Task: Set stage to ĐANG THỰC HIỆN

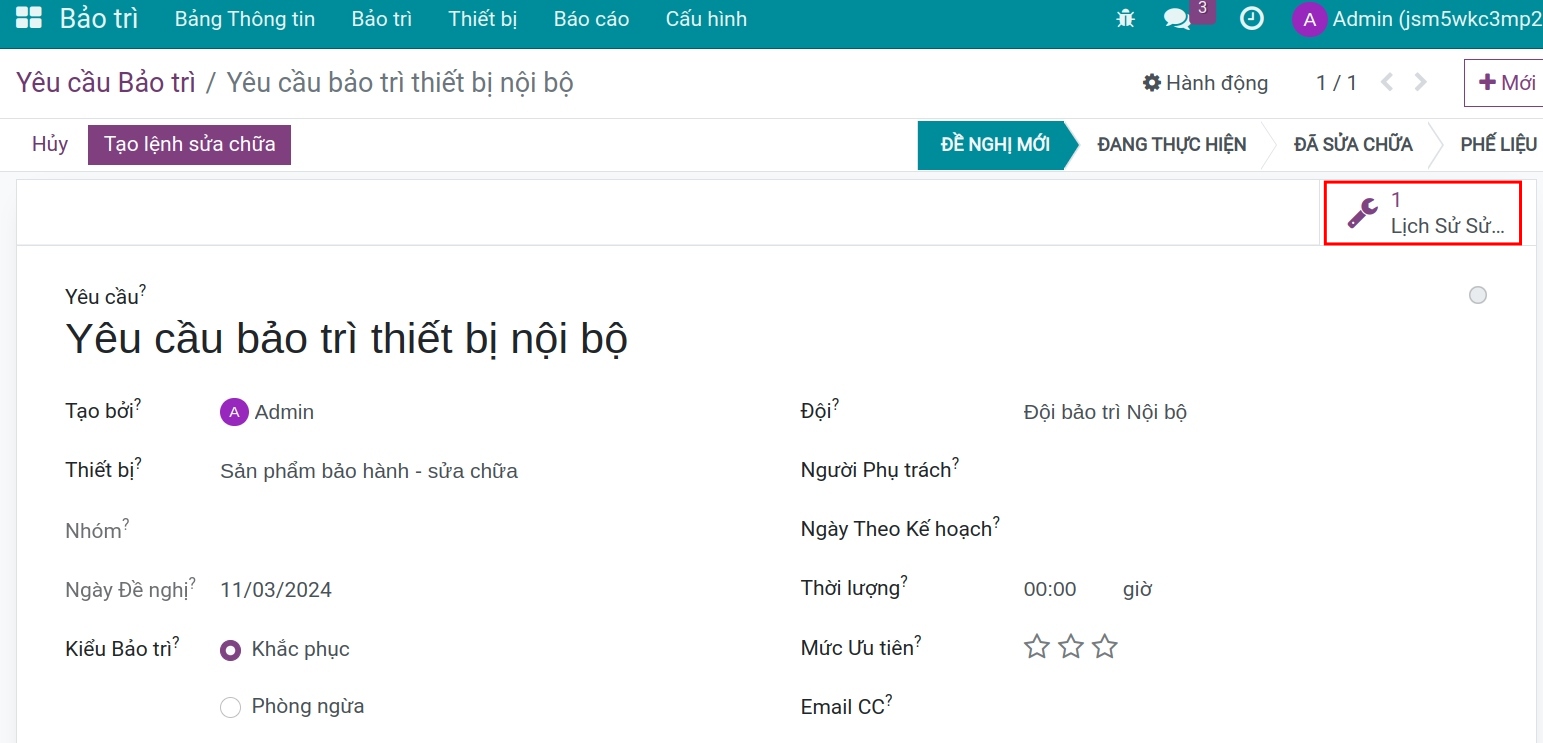Action: pos(1172,145)
